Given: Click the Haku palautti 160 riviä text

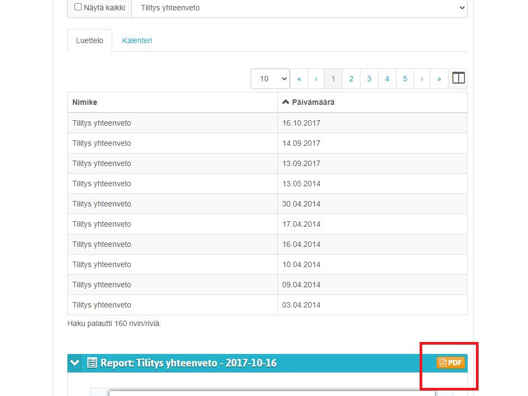Looking at the screenshot, I should 113,324.
